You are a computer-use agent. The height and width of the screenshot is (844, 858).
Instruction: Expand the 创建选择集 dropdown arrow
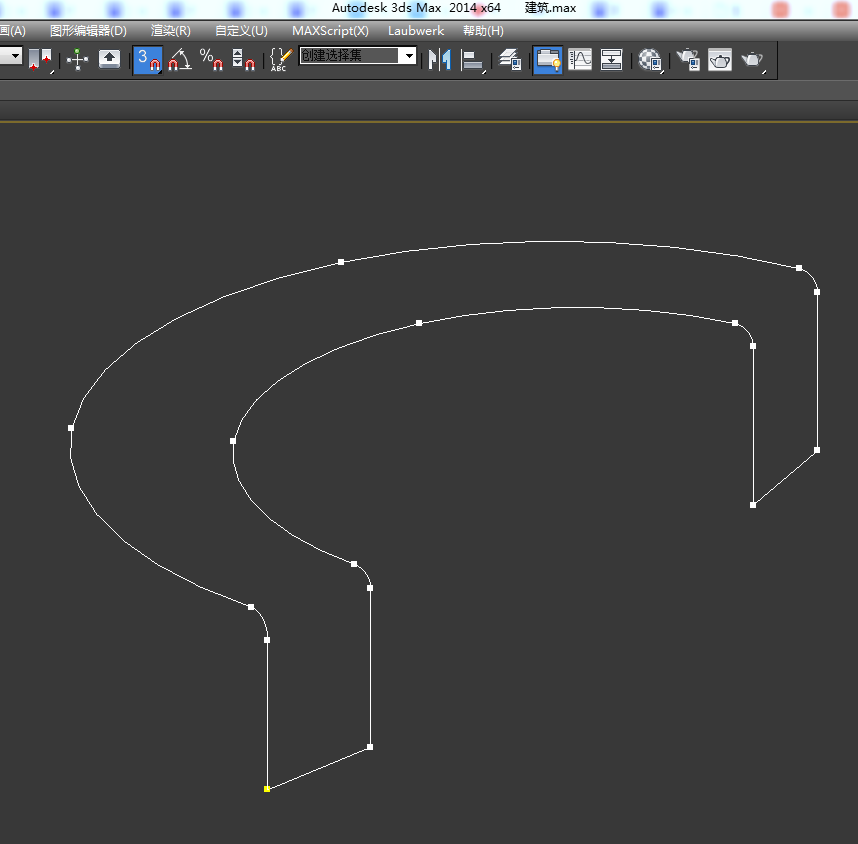(409, 56)
